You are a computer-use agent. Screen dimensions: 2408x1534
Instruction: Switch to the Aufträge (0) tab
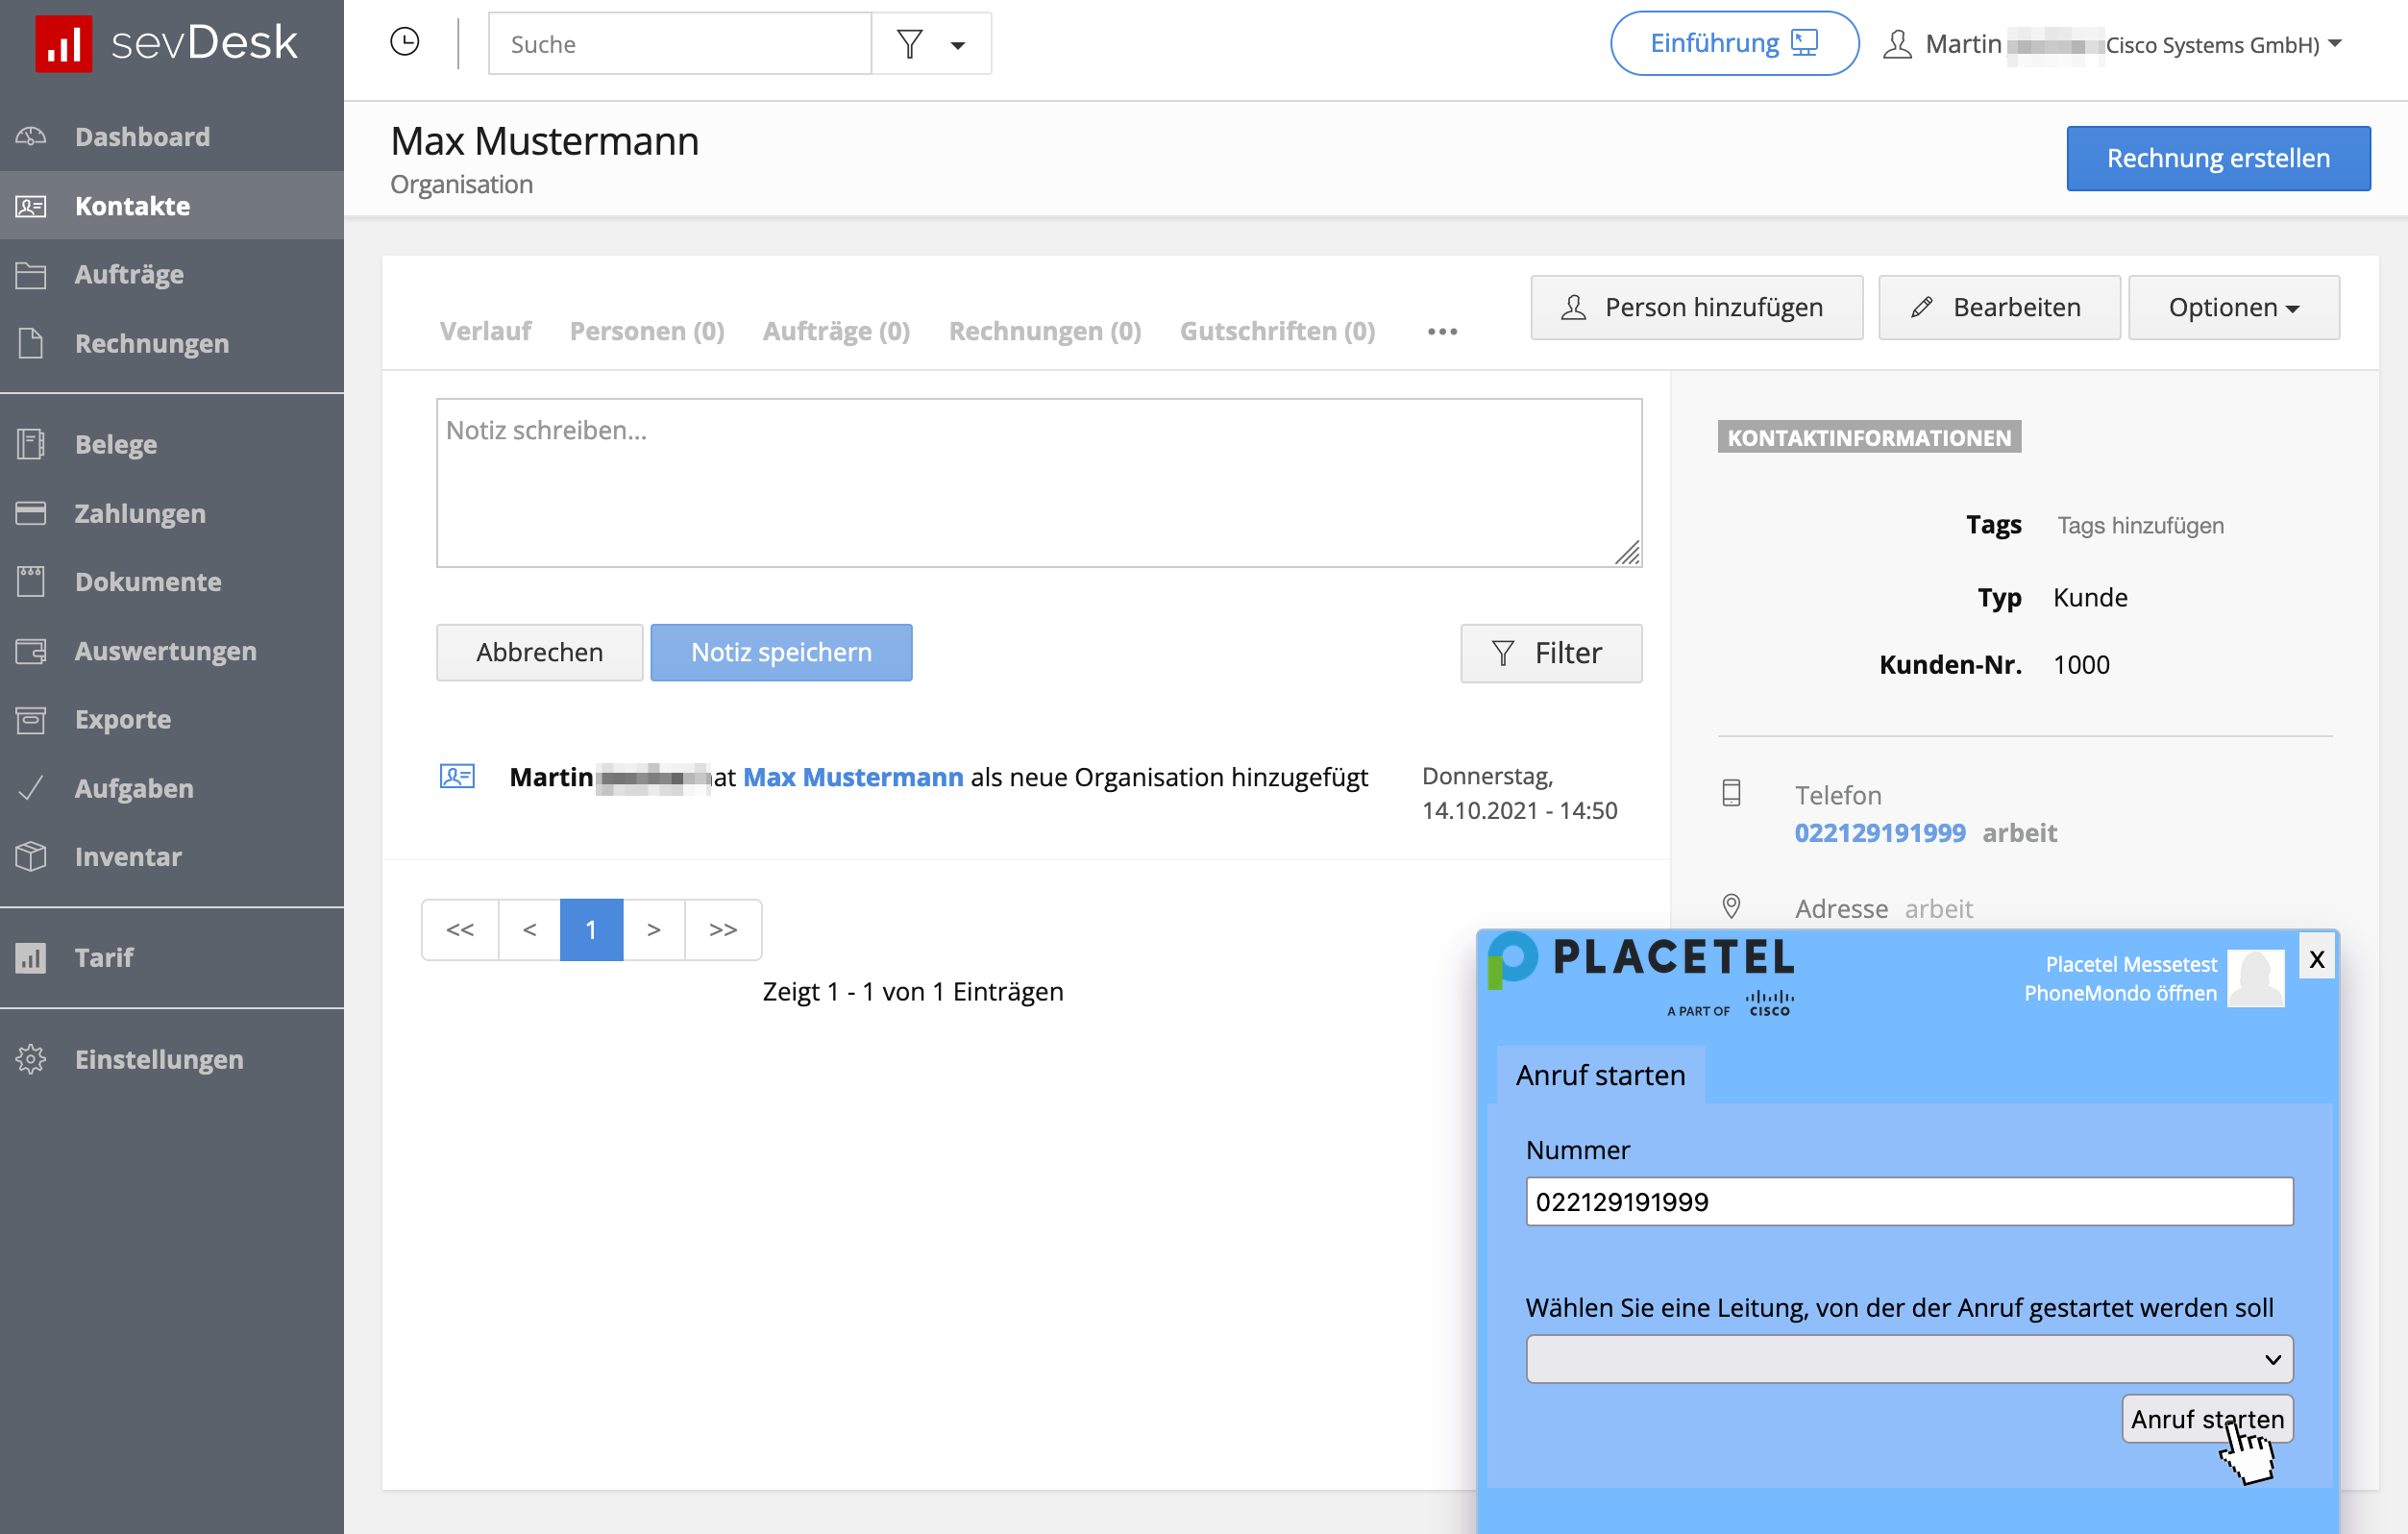point(836,331)
